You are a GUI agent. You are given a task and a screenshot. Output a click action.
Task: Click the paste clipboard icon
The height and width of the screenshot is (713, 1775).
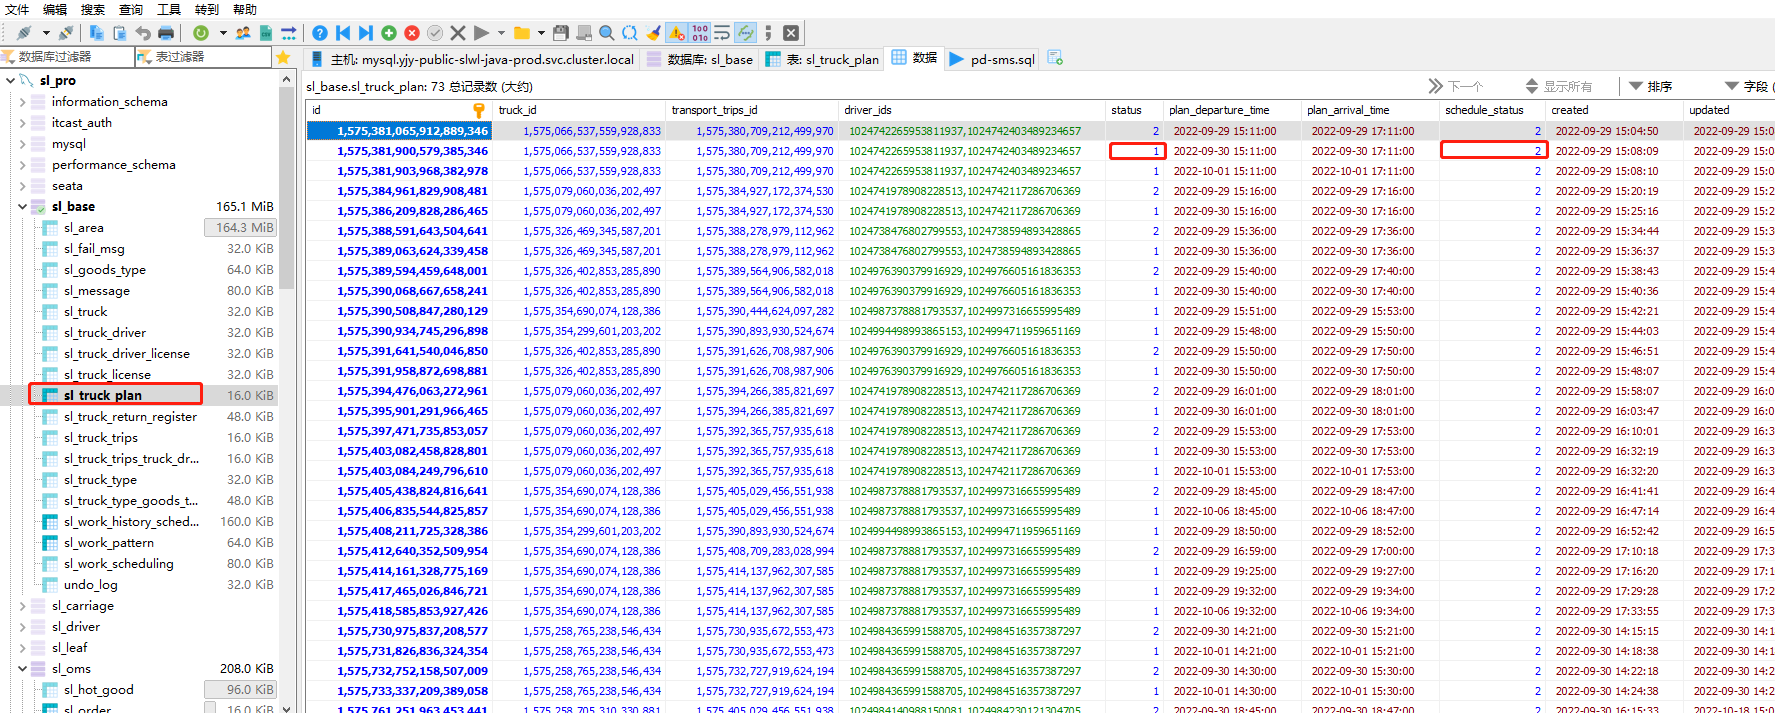click(120, 33)
